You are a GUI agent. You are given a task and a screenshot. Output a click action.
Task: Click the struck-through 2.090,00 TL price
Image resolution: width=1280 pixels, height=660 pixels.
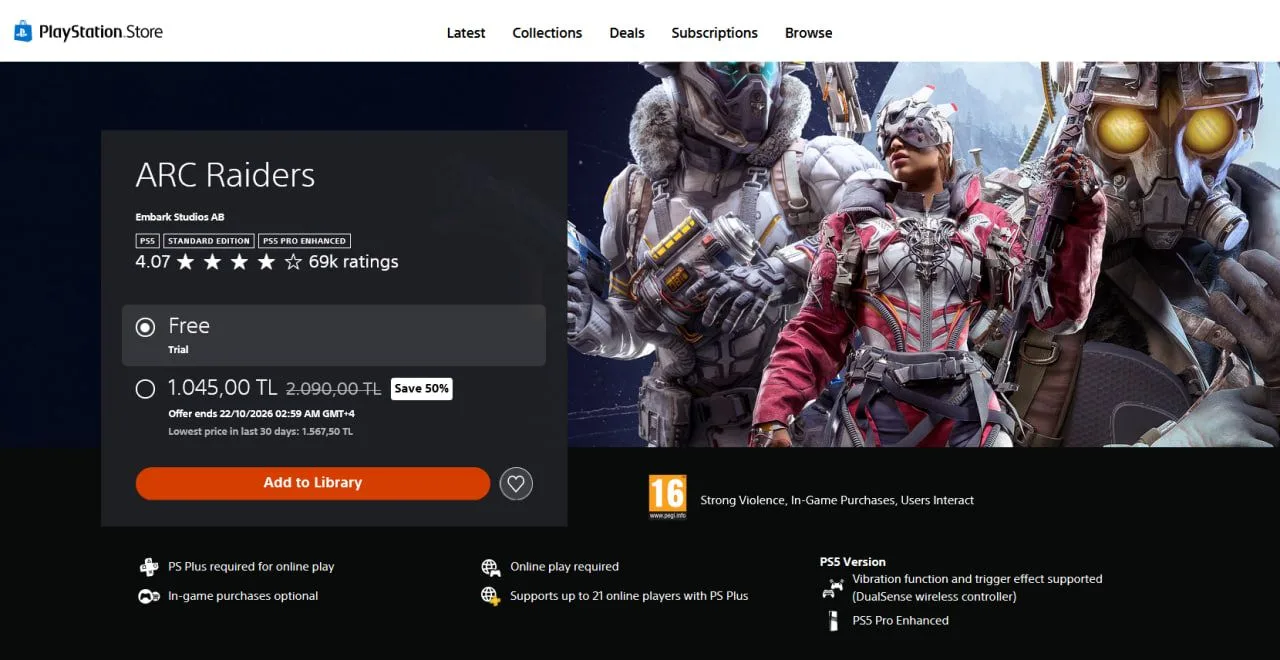[x=334, y=389]
